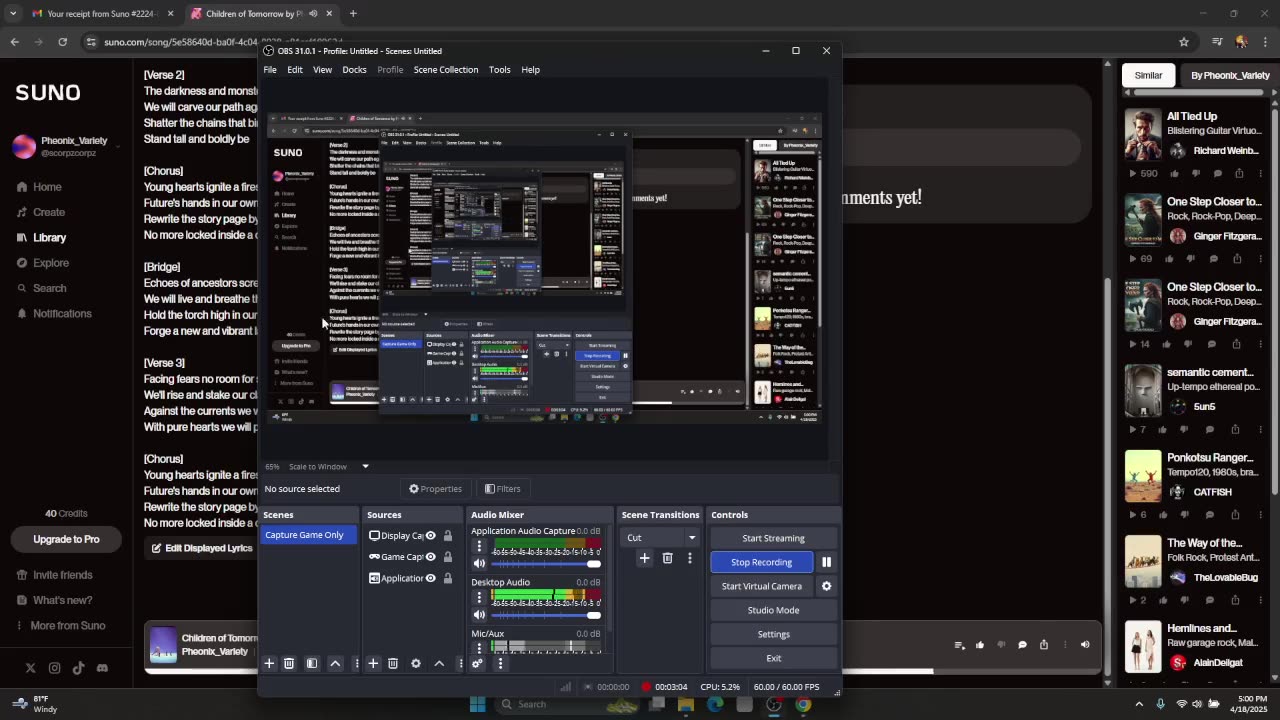Add a new scene with the plus icon
Image resolution: width=1280 pixels, height=720 pixels.
pos(269,663)
